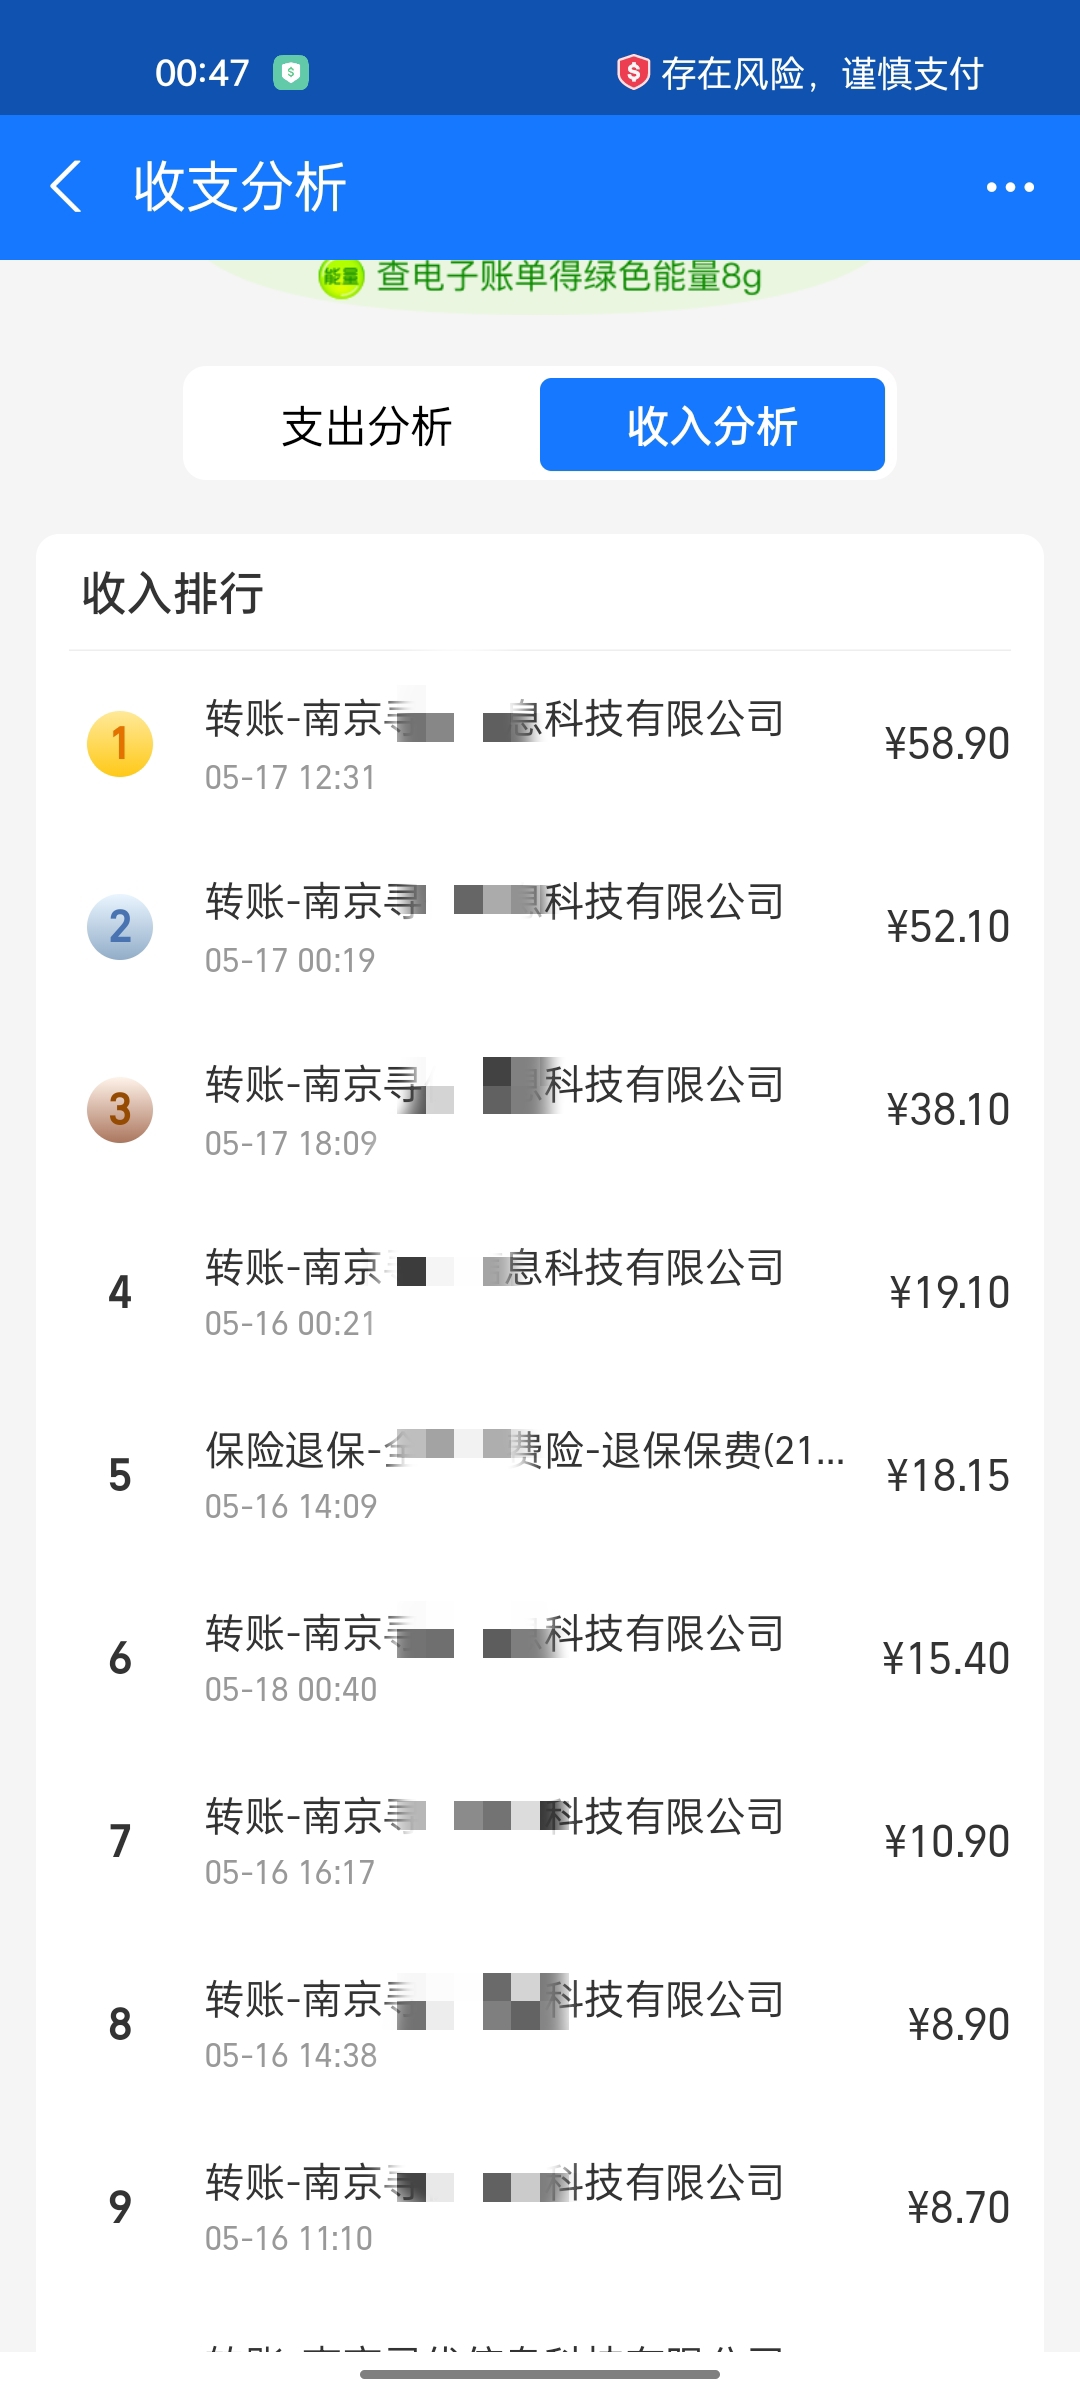The image size is (1080, 2400).
Task: Tap the green energy badge icon
Action: 340,277
